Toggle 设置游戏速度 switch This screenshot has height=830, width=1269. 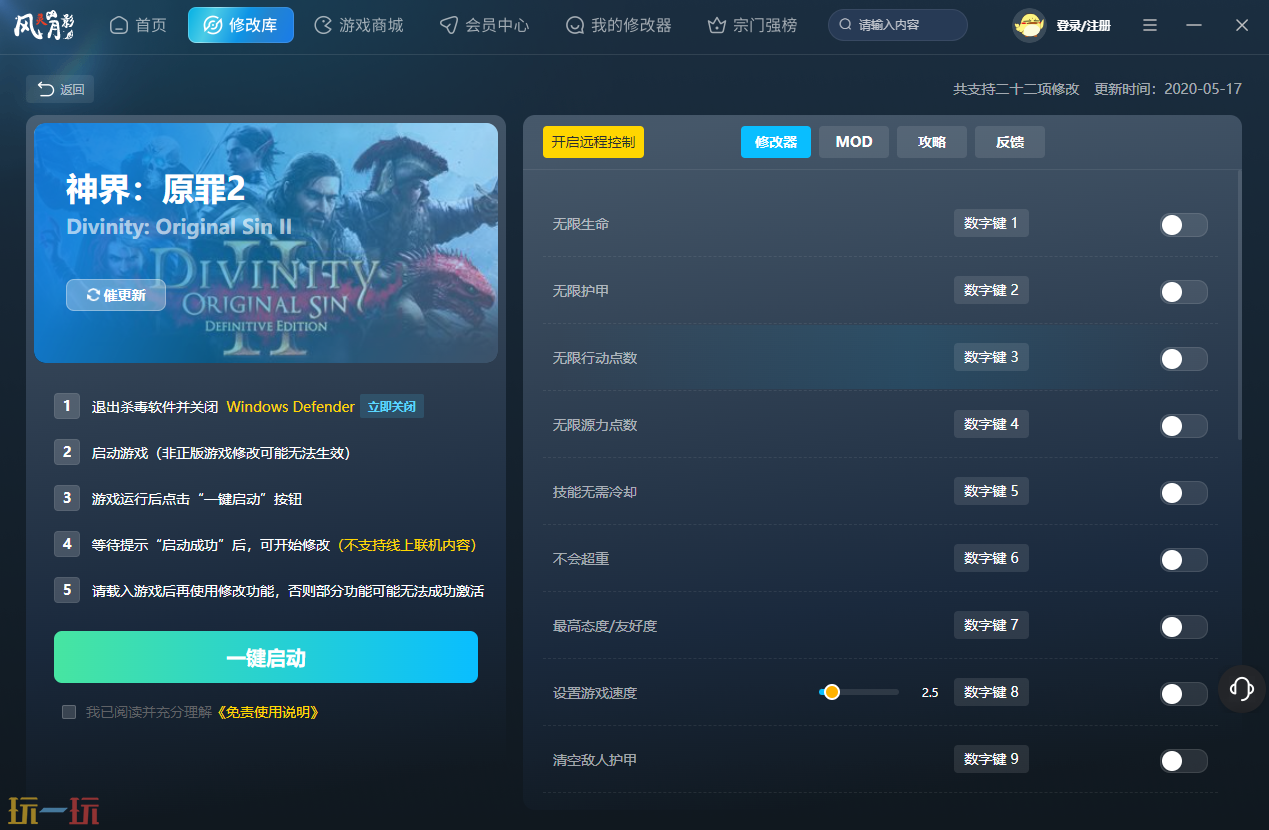click(1184, 694)
